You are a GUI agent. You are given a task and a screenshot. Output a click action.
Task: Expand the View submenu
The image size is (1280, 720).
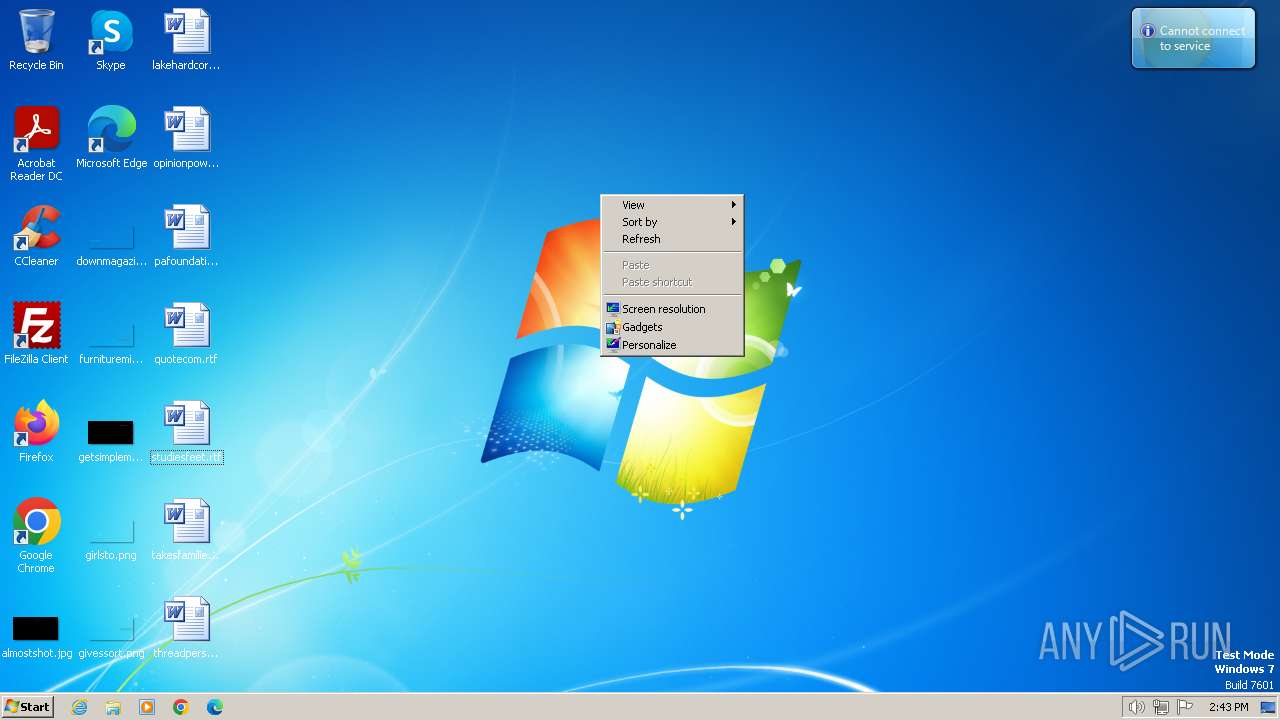[672, 205]
